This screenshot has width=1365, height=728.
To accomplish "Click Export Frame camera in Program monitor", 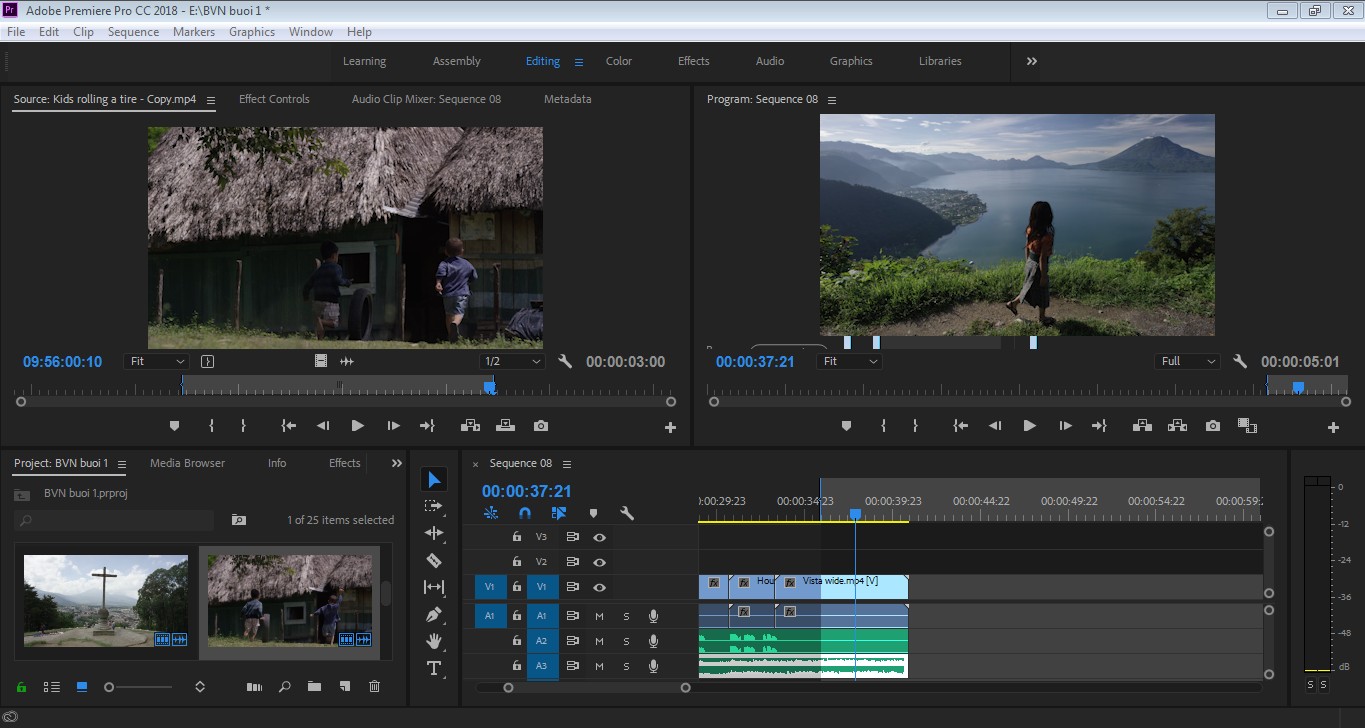I will 1213,426.
